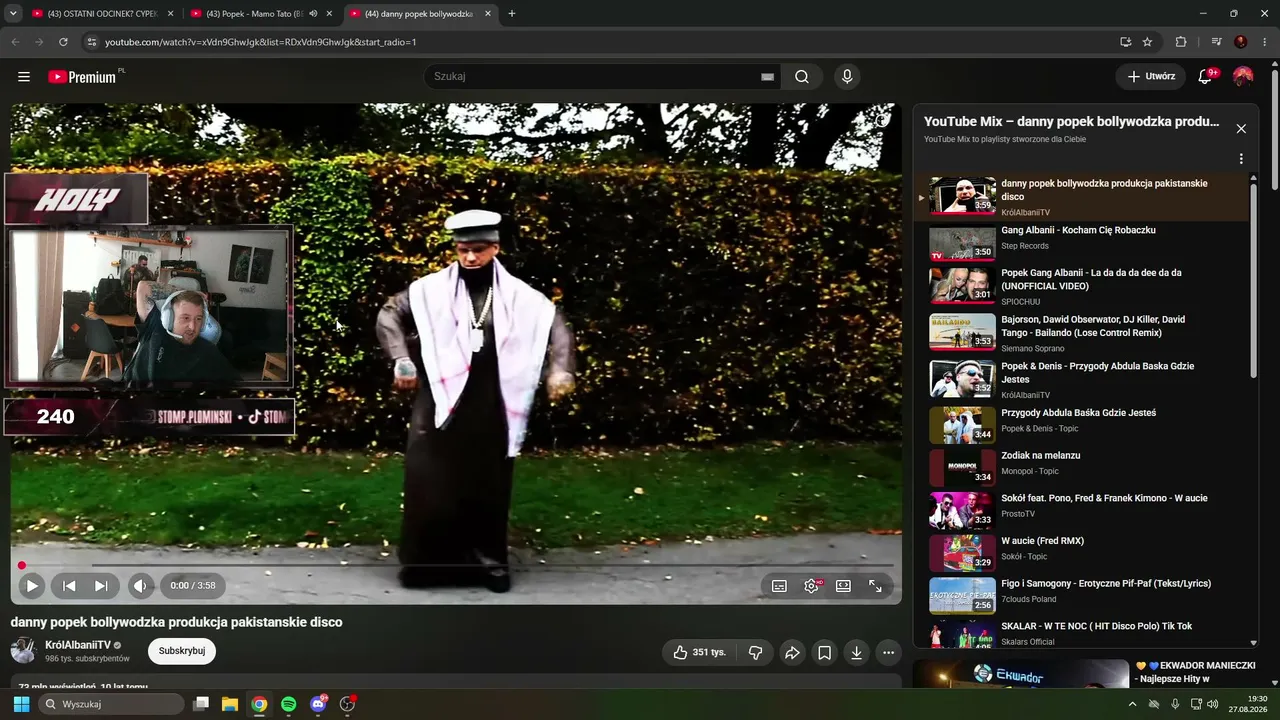Install the YouTube app from the address bar
Viewport: 1280px width, 720px height.
click(1126, 42)
